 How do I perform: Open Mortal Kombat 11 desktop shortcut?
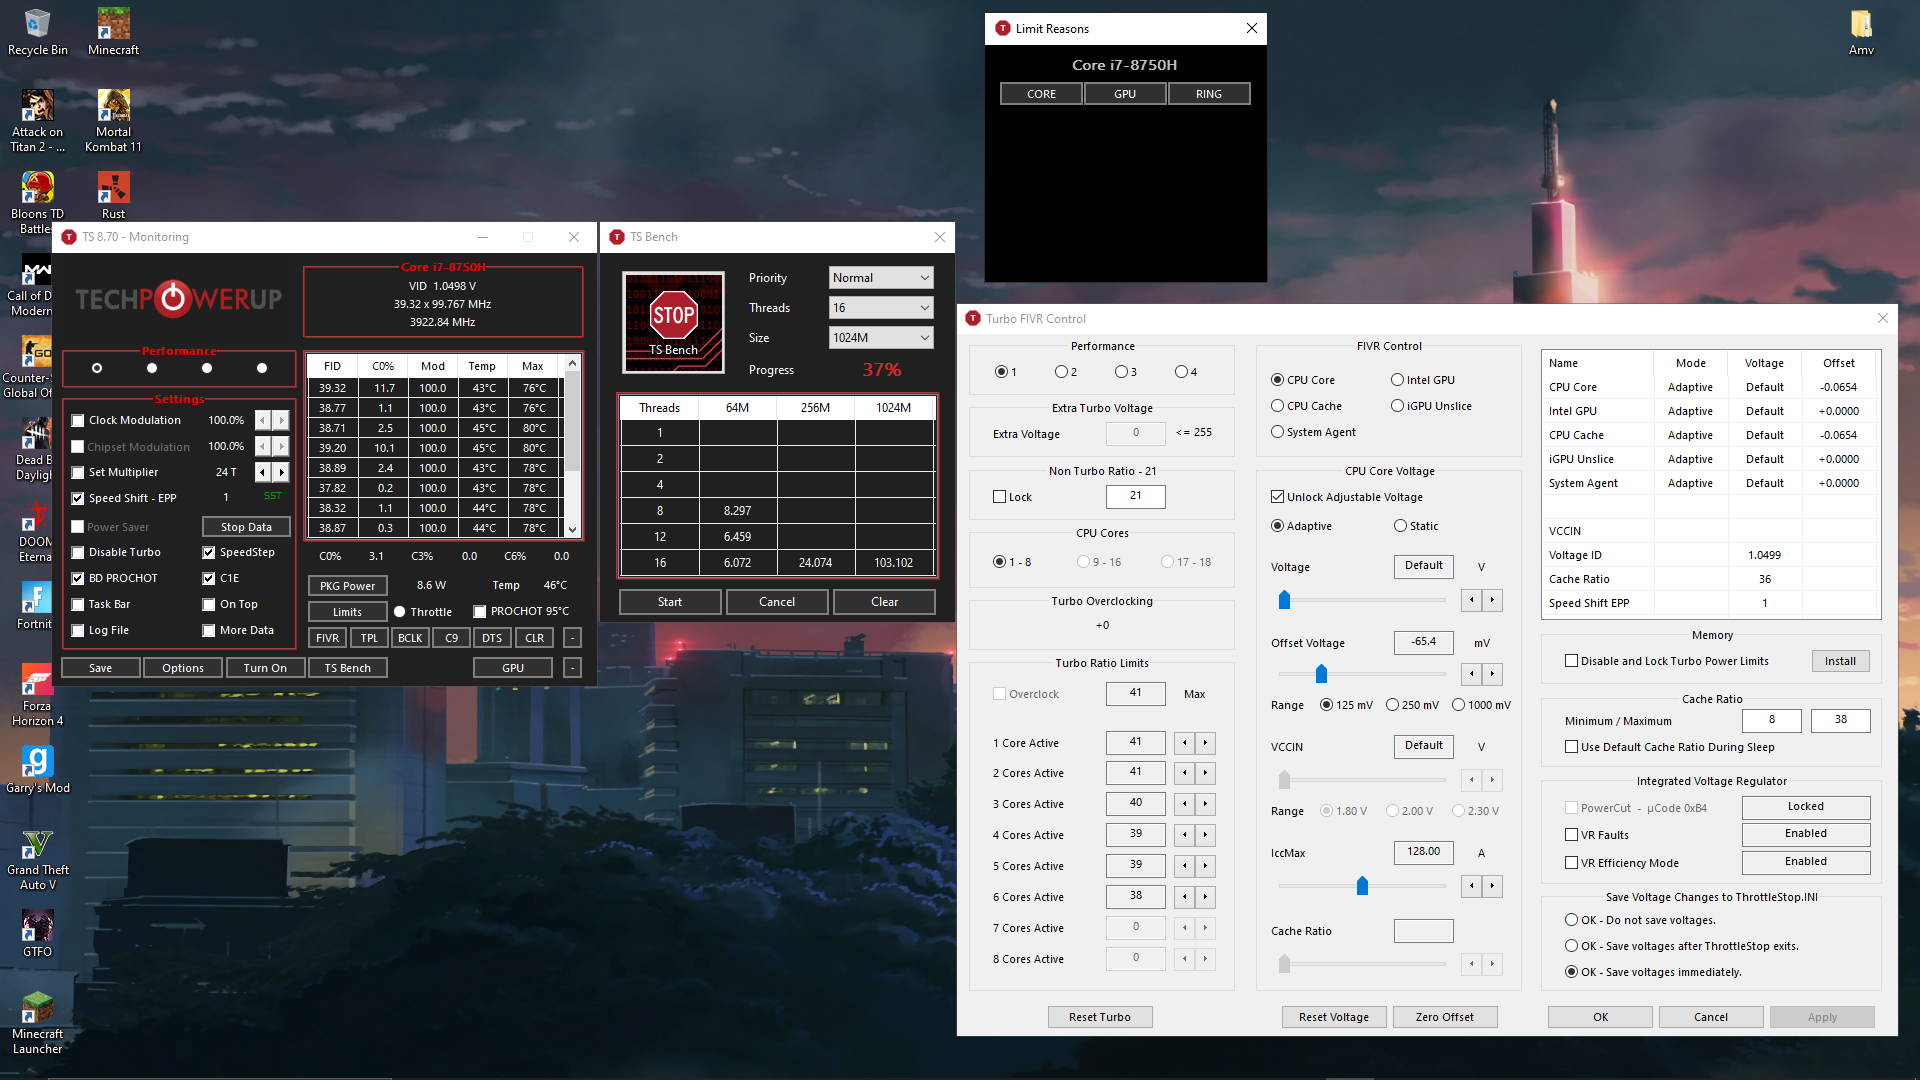point(113,121)
